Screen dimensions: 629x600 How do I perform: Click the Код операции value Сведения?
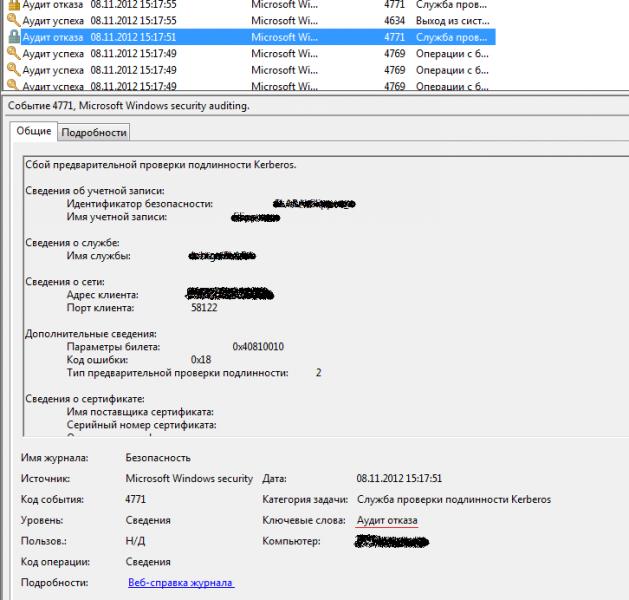pos(148,562)
